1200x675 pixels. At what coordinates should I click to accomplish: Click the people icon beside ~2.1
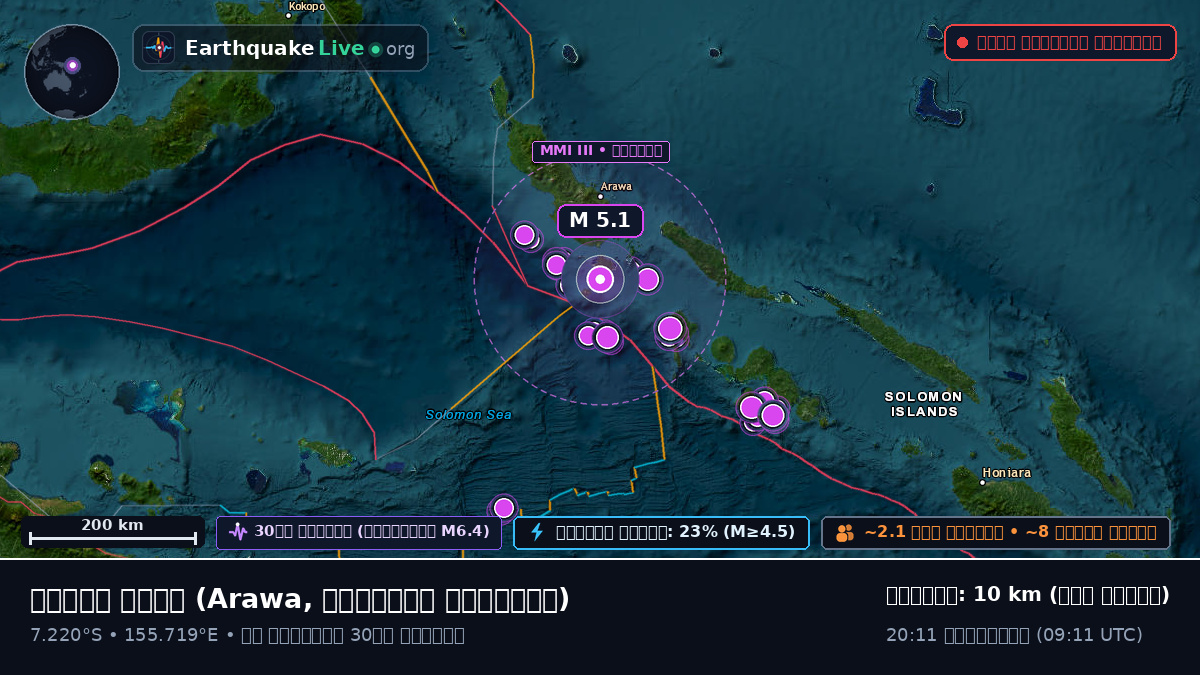click(845, 533)
